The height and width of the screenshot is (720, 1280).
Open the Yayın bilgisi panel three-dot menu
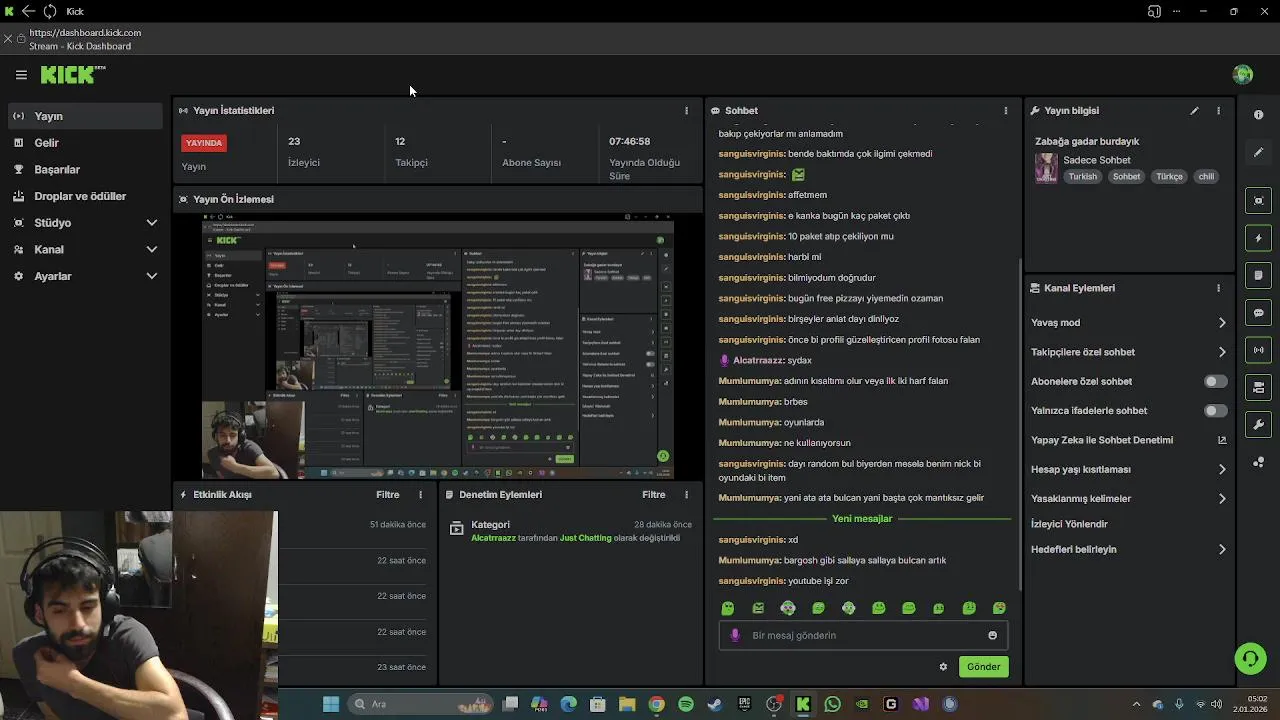(x=1218, y=111)
